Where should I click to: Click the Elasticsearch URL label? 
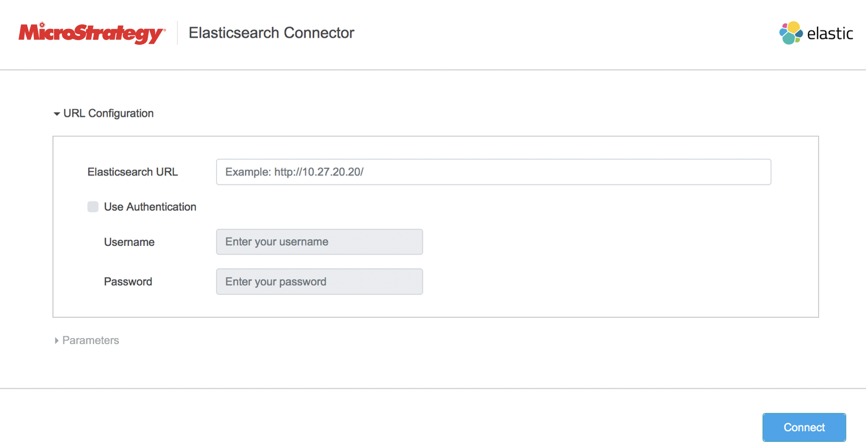coord(132,172)
